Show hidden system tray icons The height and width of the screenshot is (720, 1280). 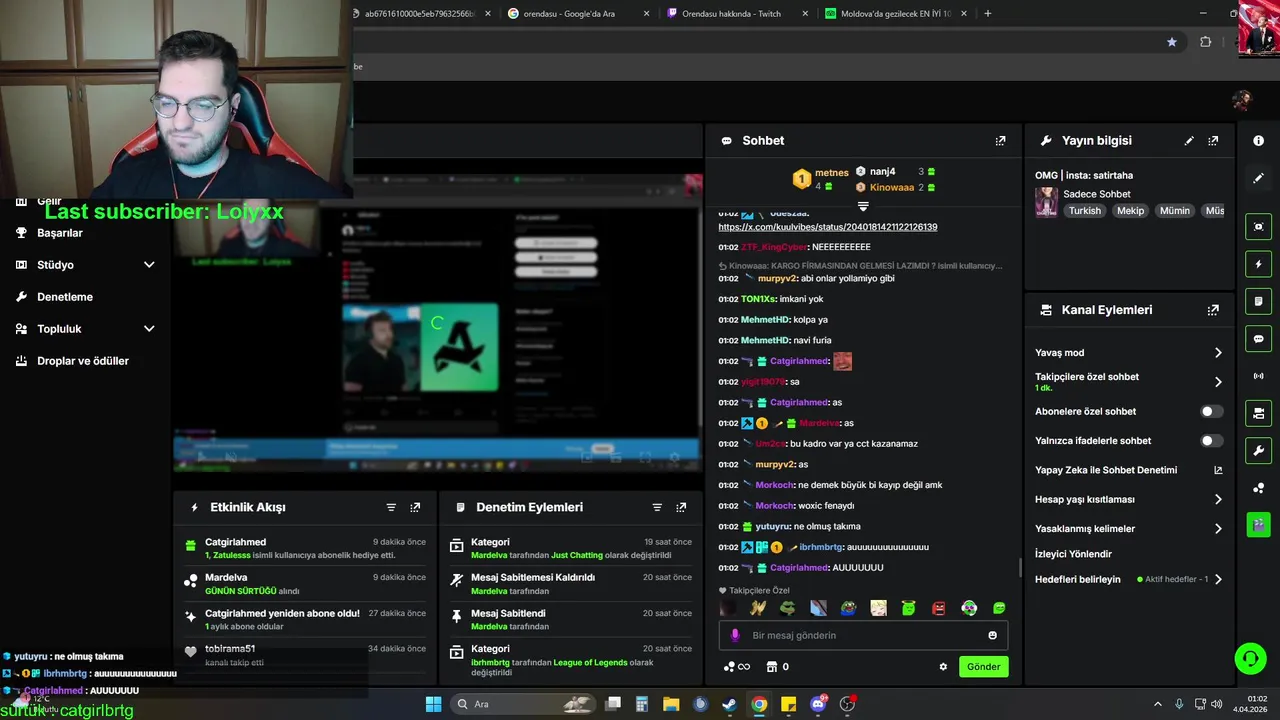(1158, 704)
